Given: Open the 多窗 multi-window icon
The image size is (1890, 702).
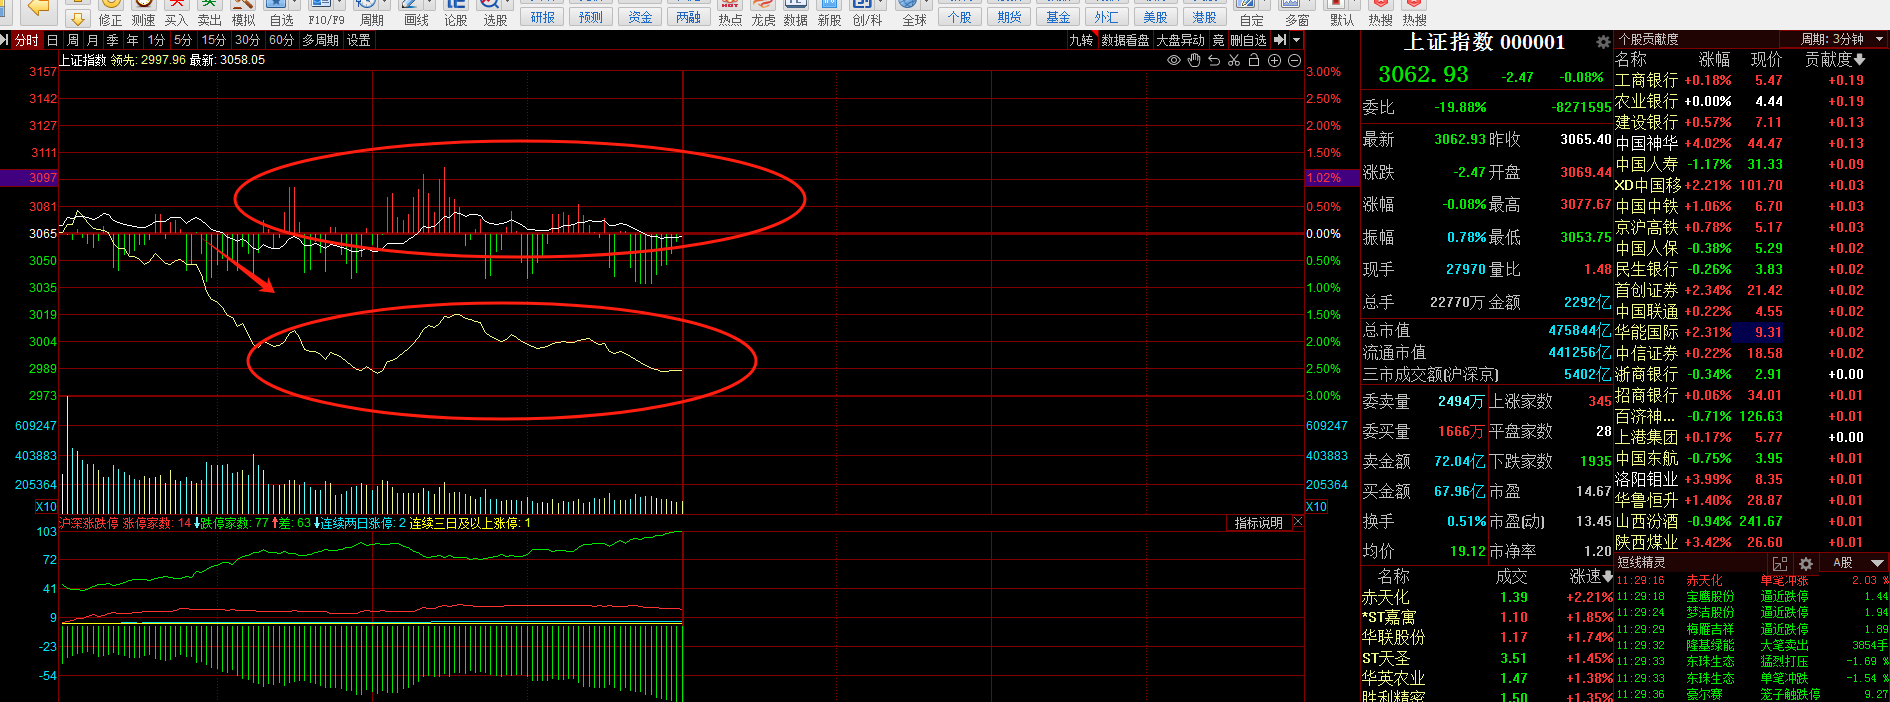Looking at the screenshot, I should pyautogui.click(x=1297, y=13).
